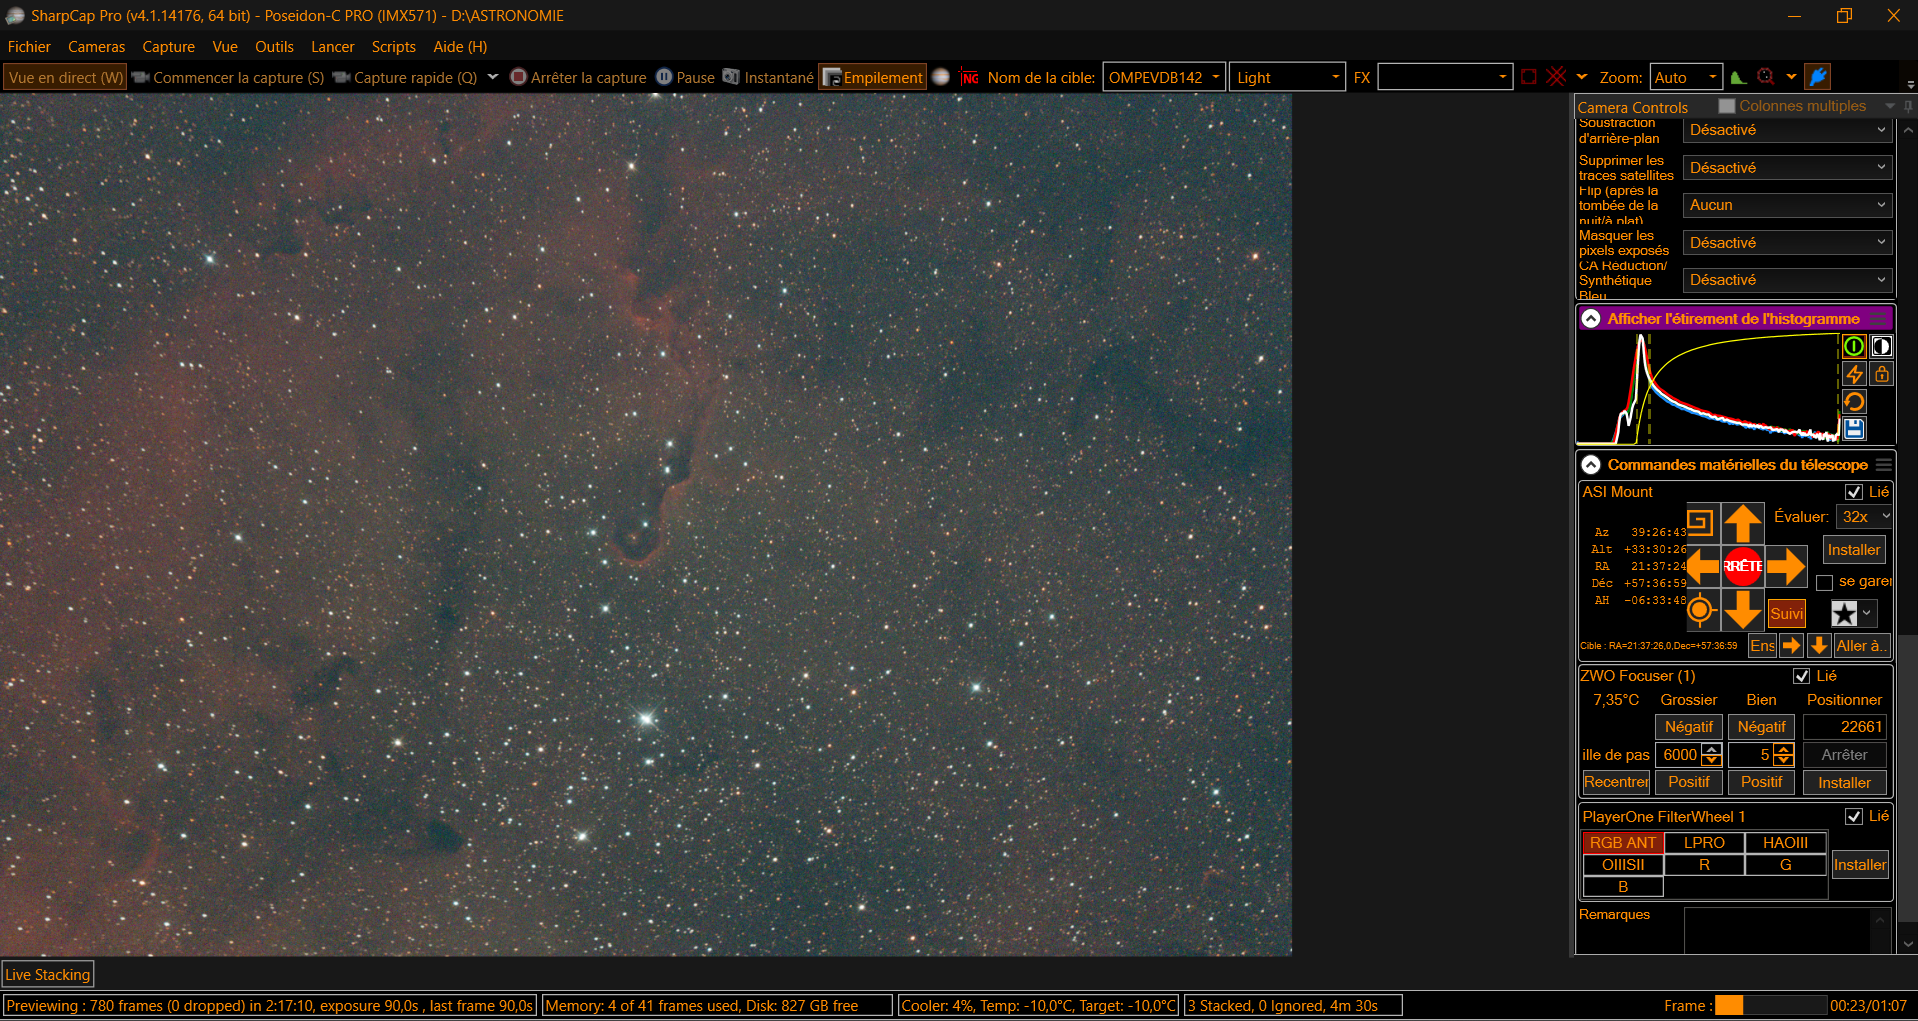The height and width of the screenshot is (1021, 1918).
Task: Click the red magnifier focus-assist icon
Action: (x=1766, y=77)
